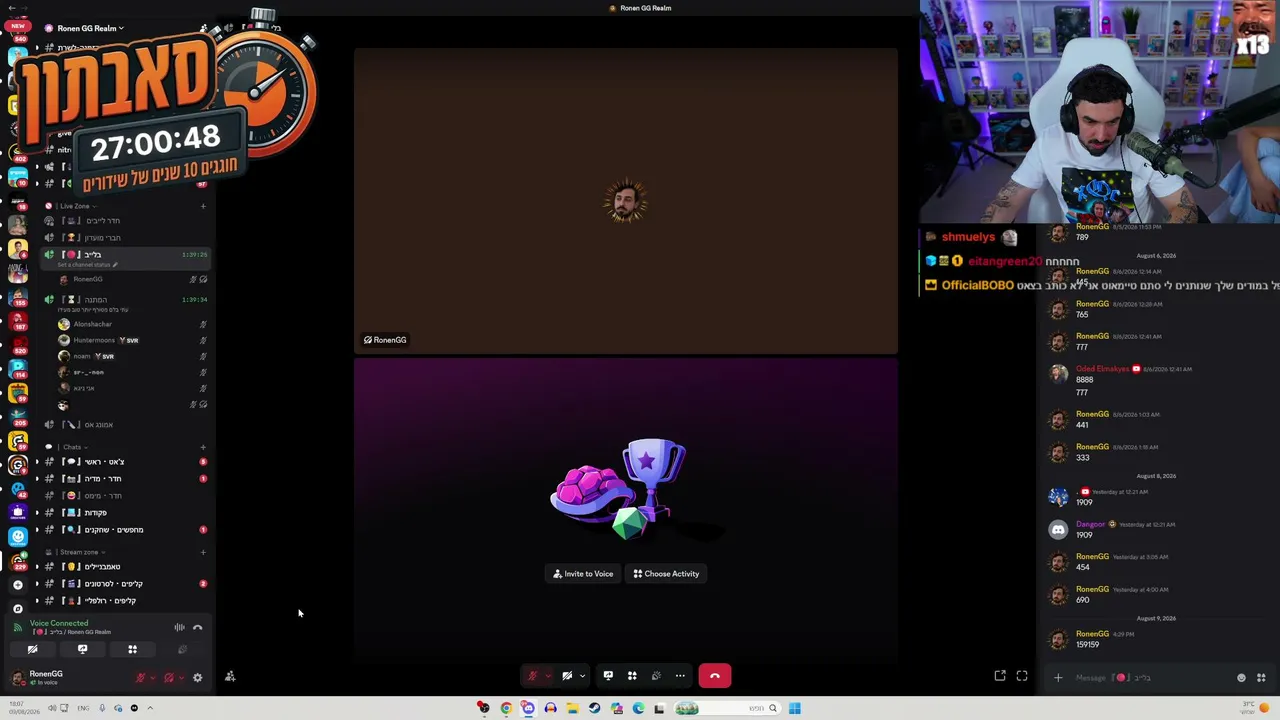Open microphone options arrow in call bar

click(547, 676)
